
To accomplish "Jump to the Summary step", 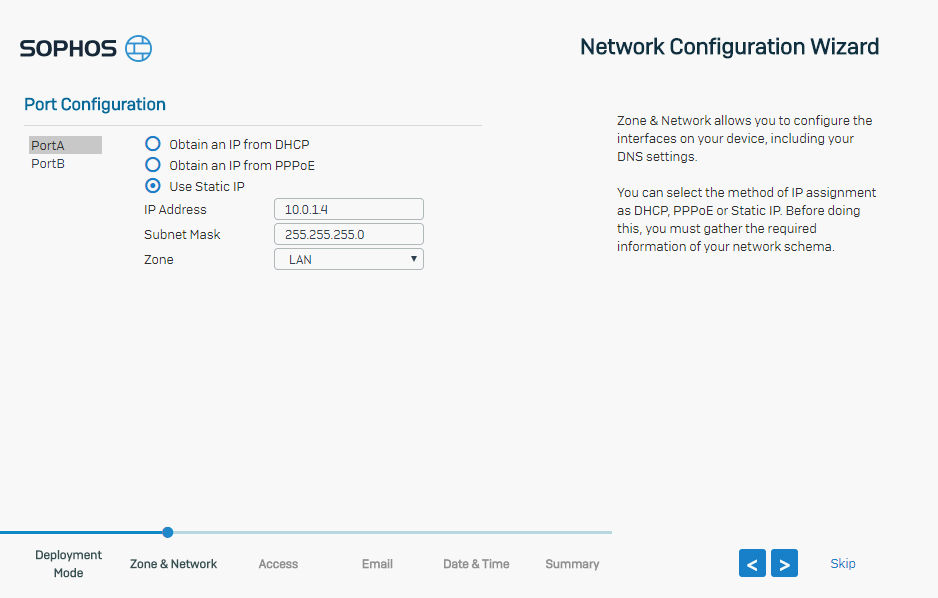I will tap(572, 564).
